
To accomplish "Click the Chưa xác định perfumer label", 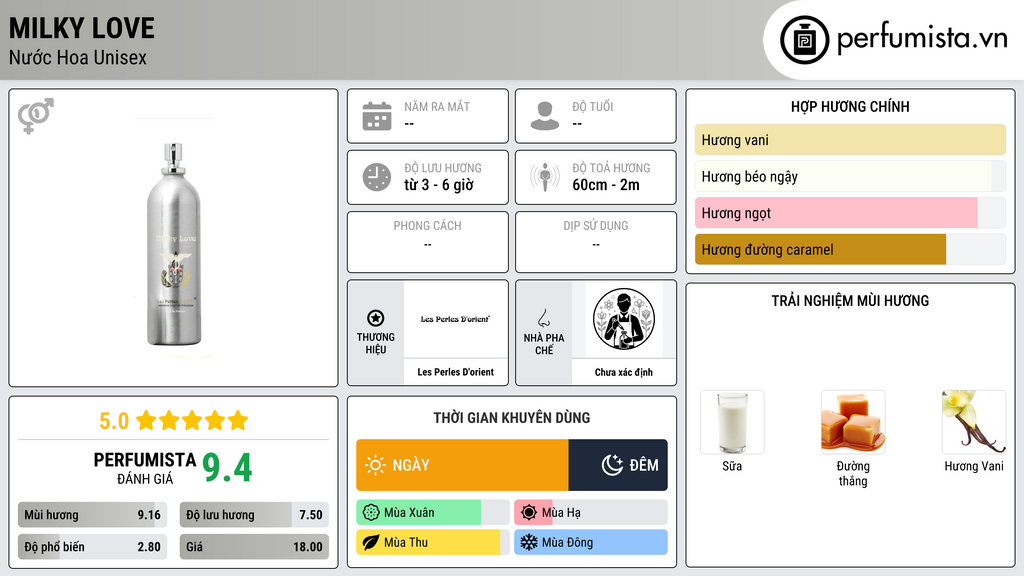I will [624, 372].
